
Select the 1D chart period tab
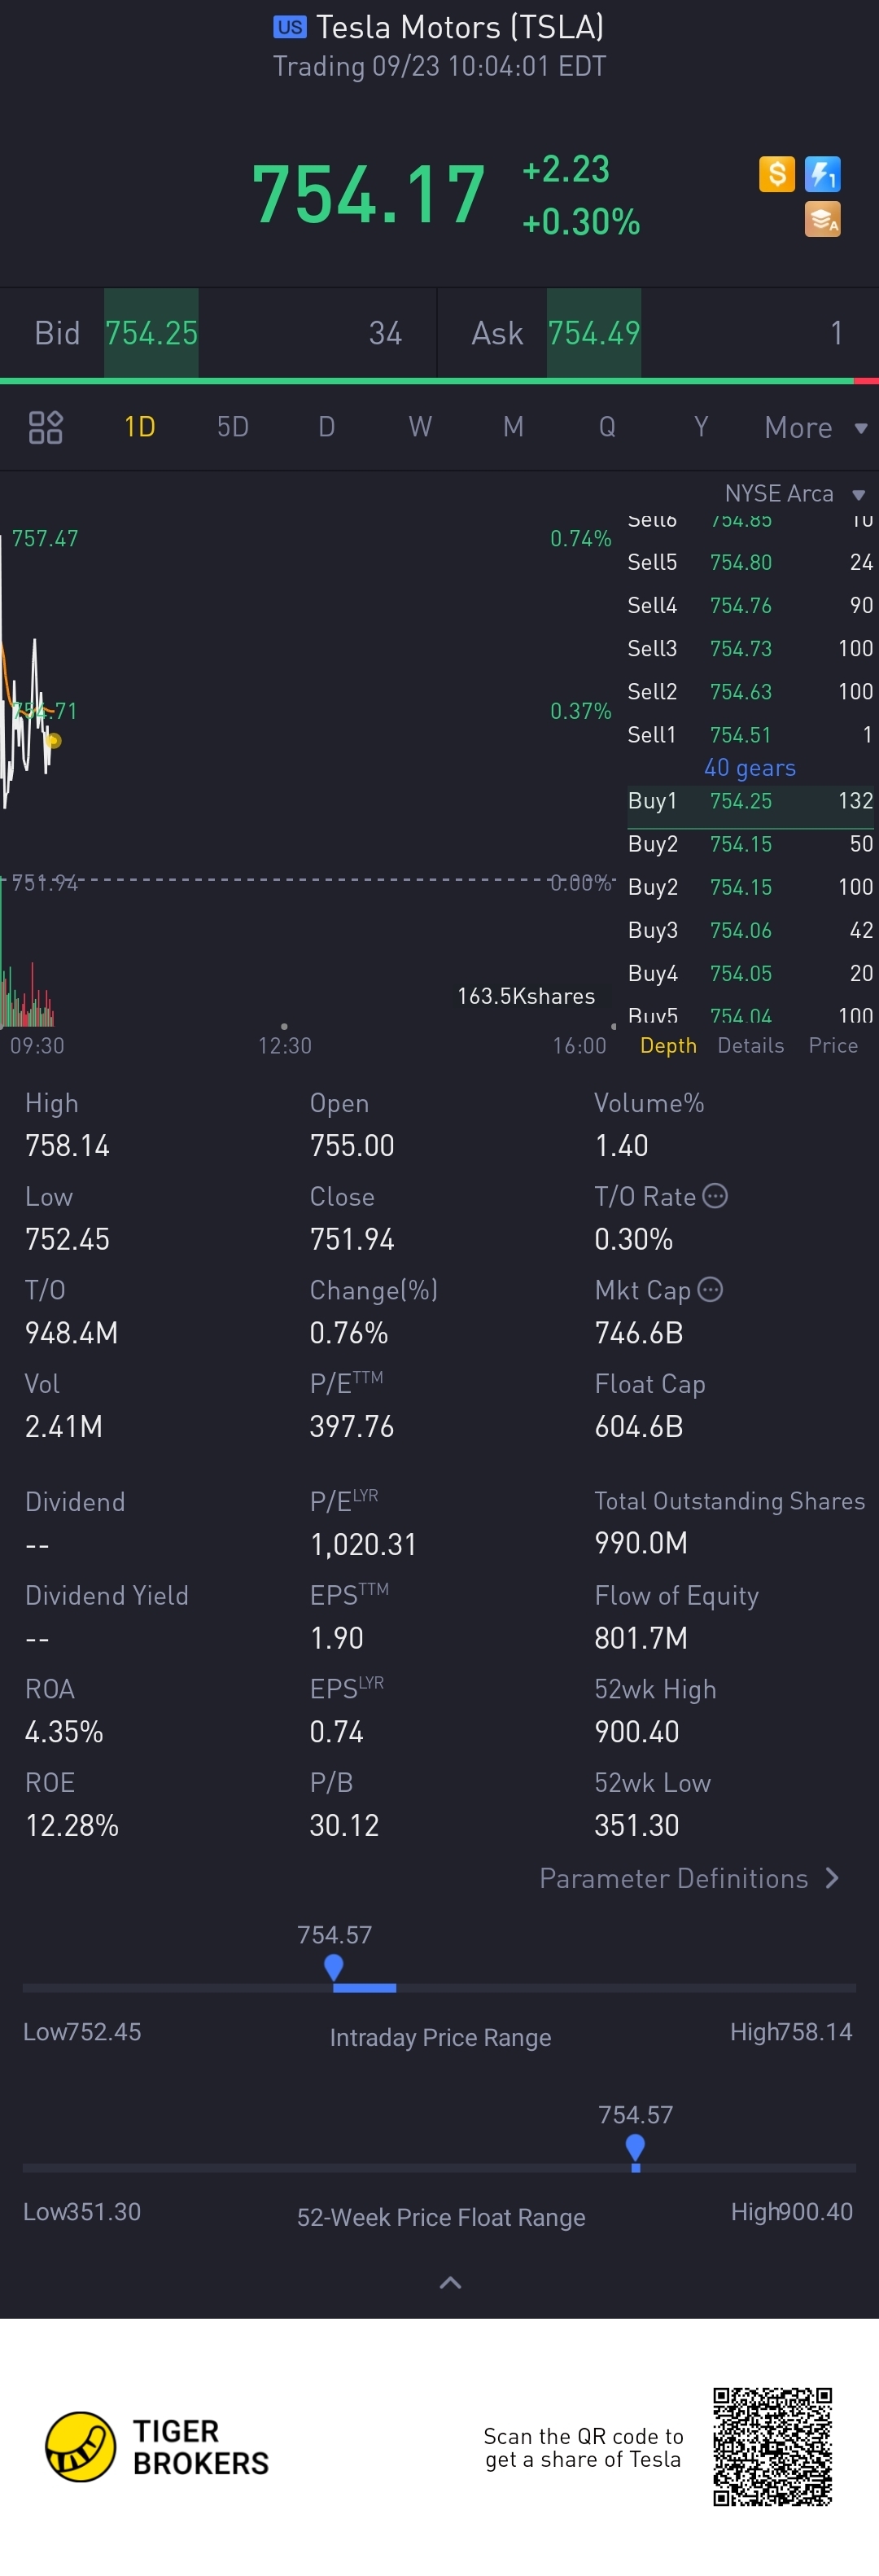pyautogui.click(x=139, y=427)
